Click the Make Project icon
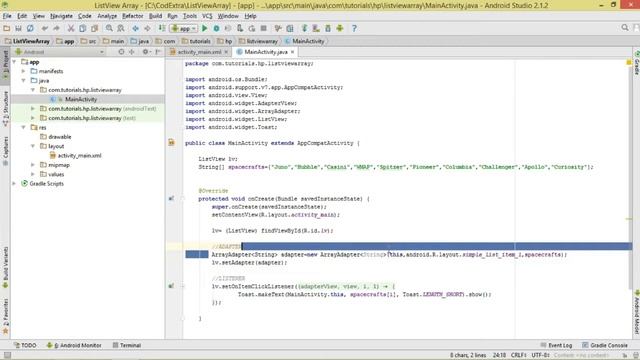The height and width of the screenshot is (360, 640). coord(162,28)
